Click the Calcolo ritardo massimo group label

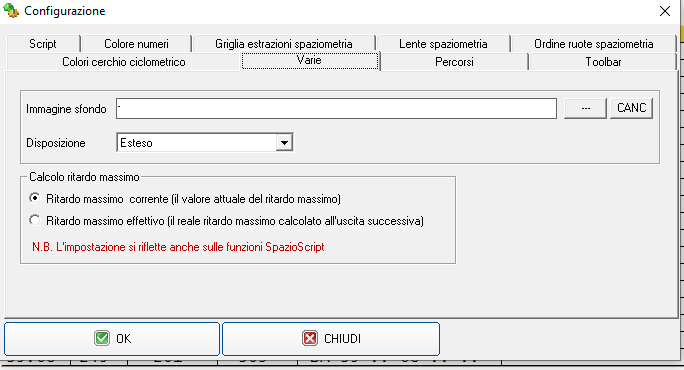click(x=84, y=177)
